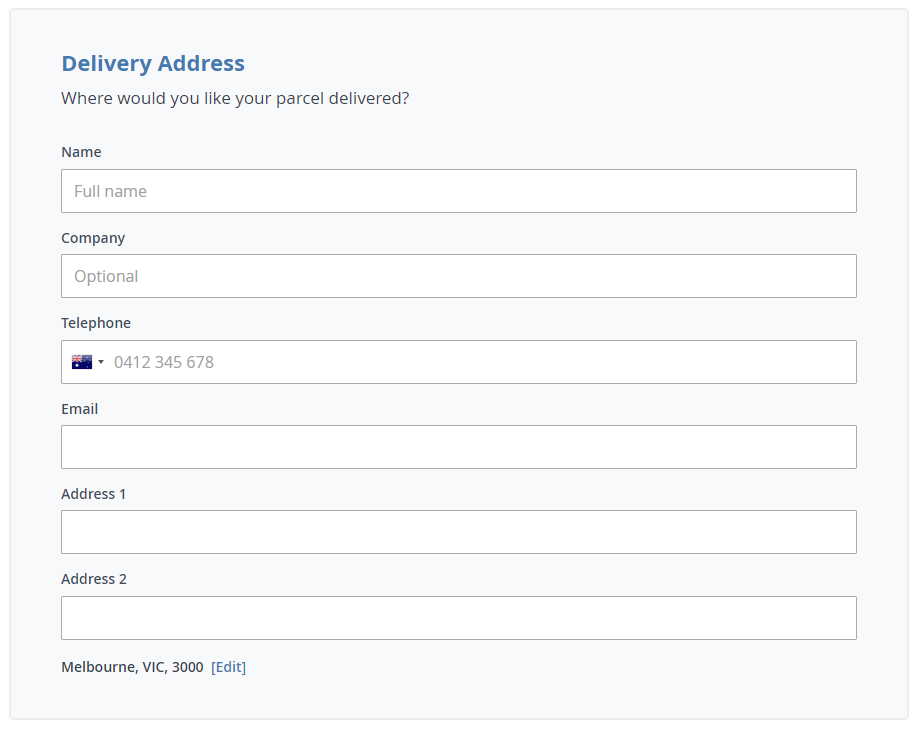Click the Name field label

81,152
